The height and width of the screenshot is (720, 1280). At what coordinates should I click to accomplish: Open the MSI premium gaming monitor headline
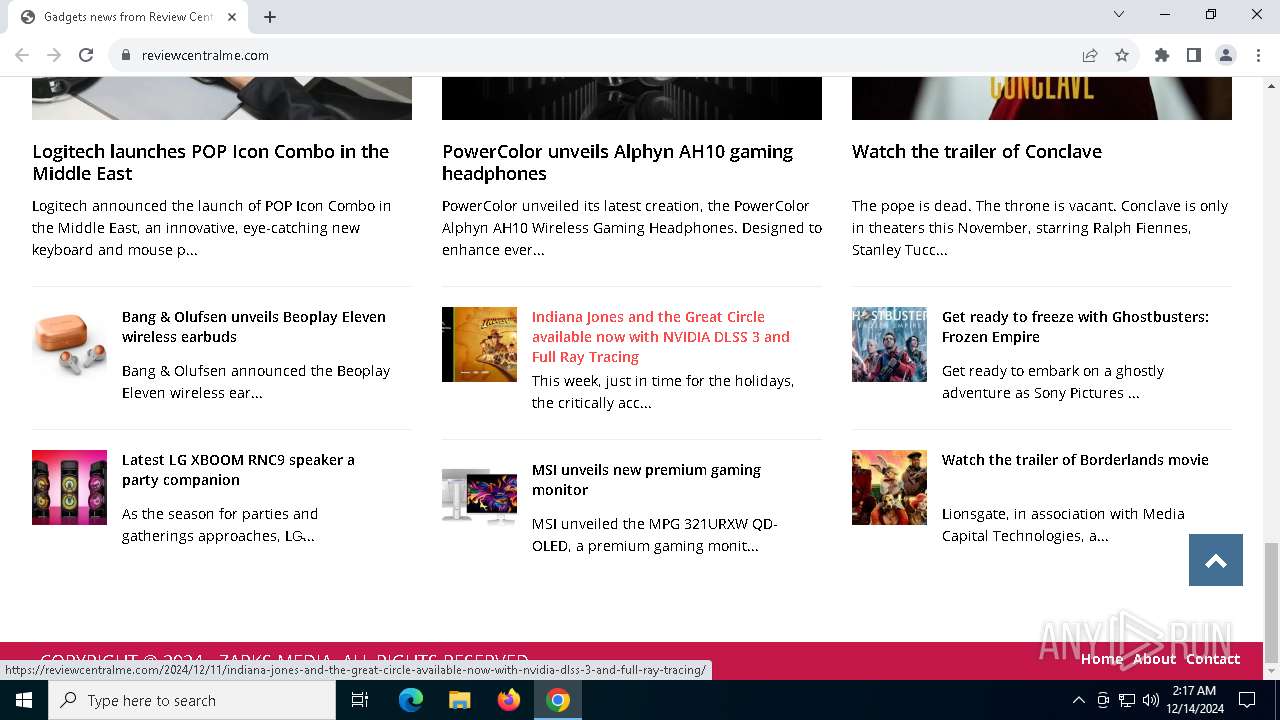coord(646,479)
